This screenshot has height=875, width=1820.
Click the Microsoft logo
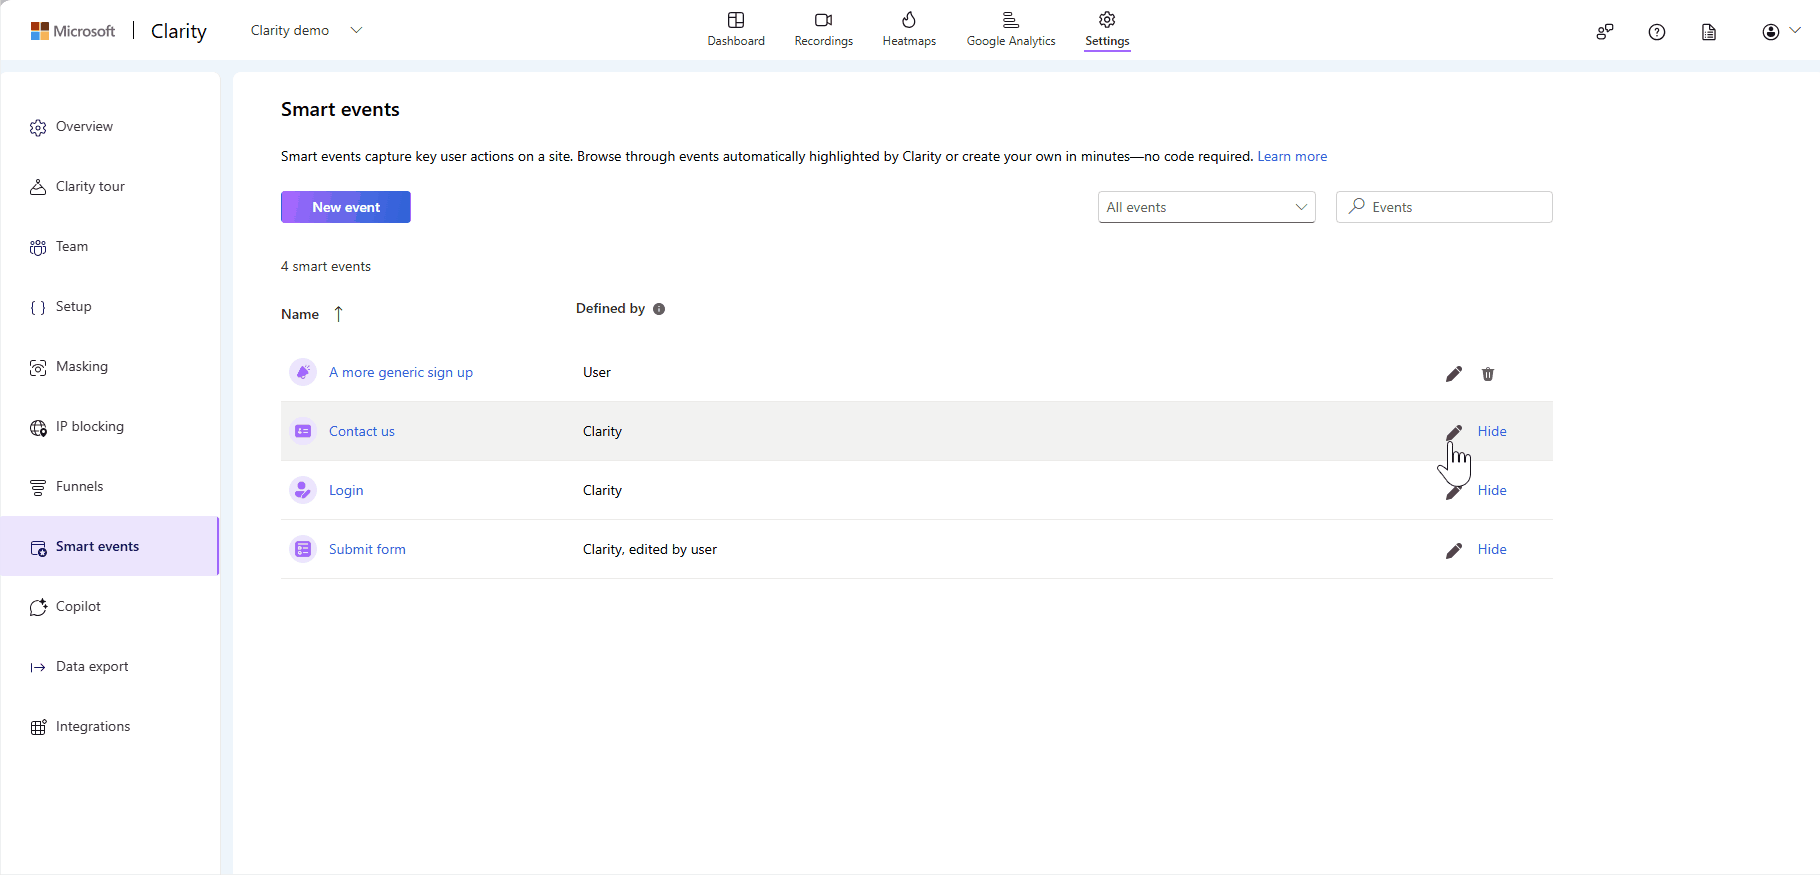point(73,31)
